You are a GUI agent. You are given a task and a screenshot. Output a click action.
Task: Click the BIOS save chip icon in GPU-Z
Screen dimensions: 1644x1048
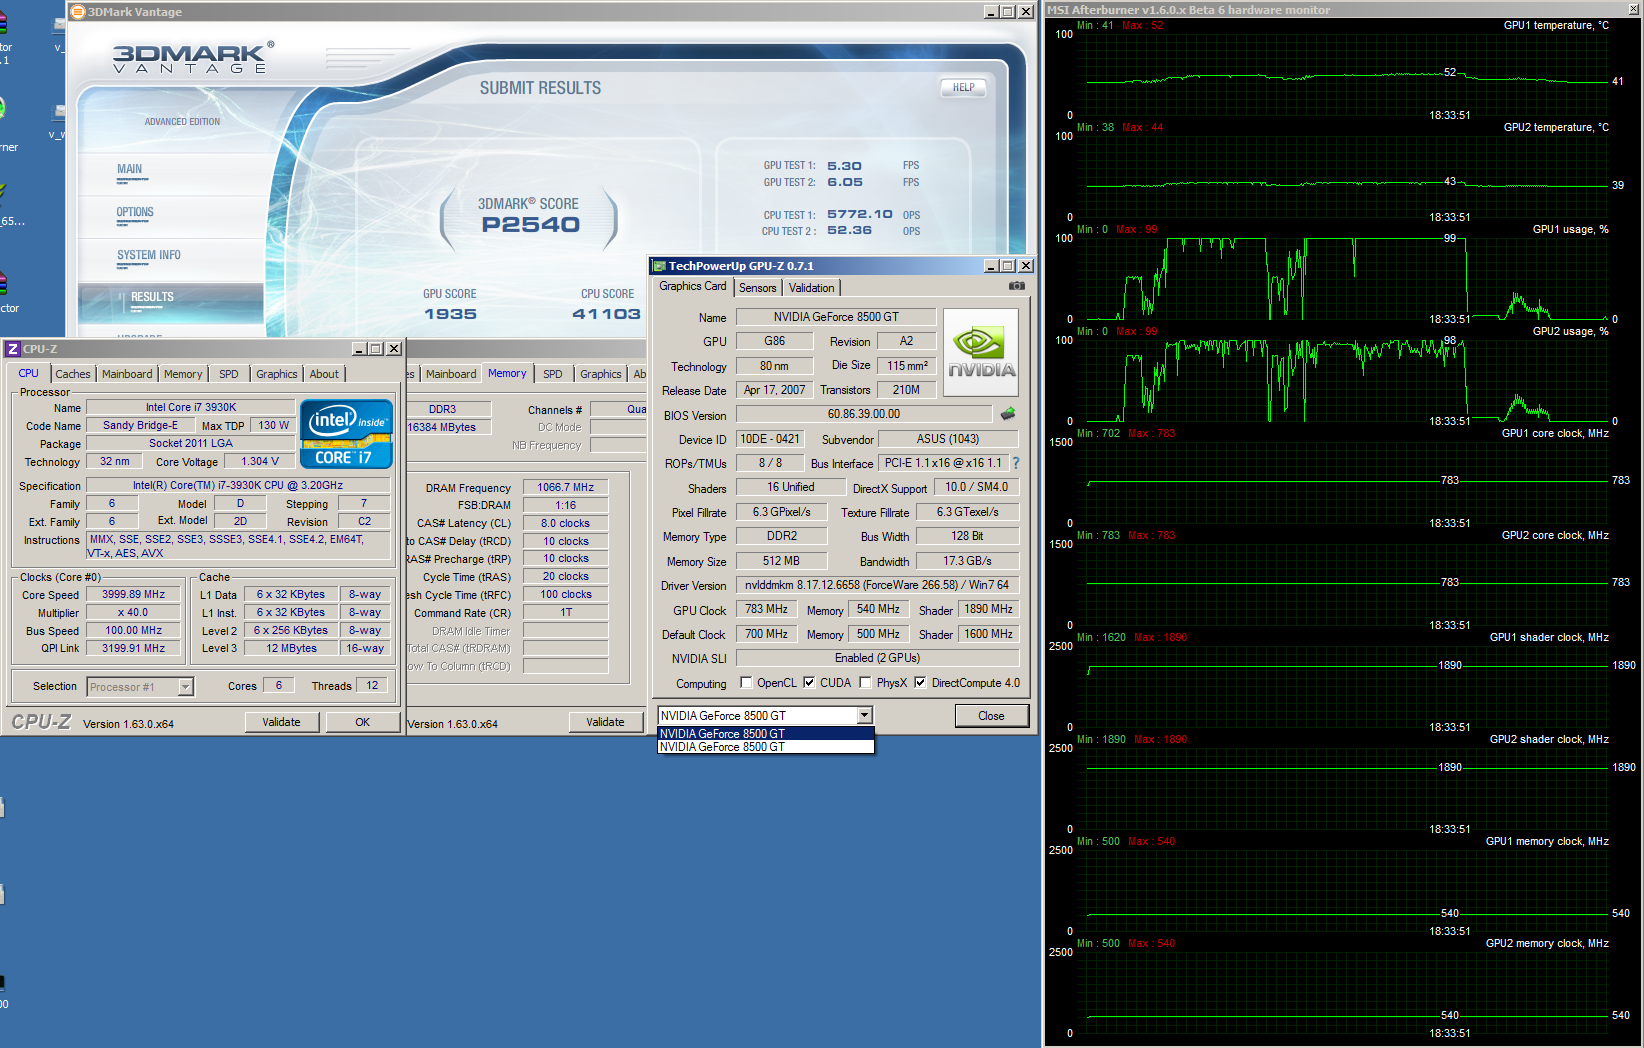1008,413
